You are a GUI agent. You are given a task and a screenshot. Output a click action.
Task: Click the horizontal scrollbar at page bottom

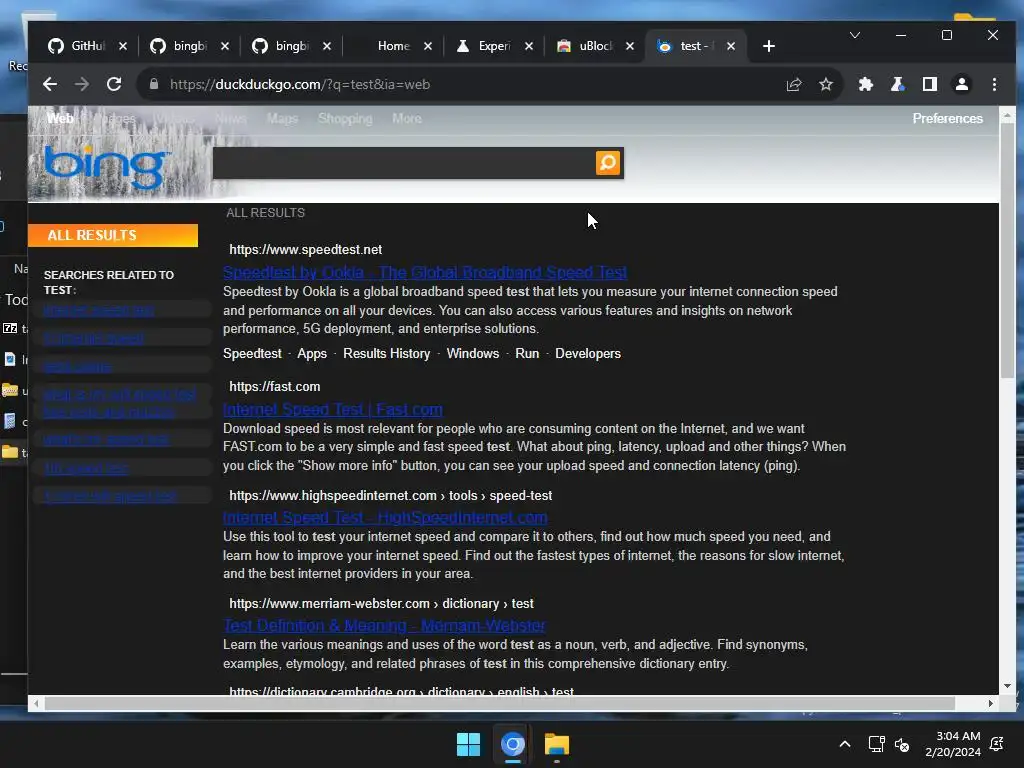click(x=500, y=703)
